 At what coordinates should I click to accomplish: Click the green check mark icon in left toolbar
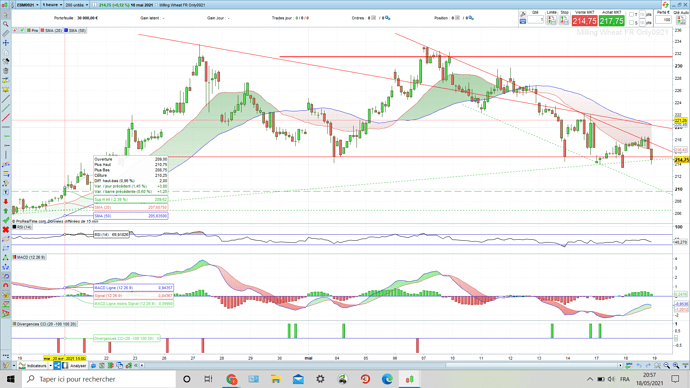click(x=6, y=220)
